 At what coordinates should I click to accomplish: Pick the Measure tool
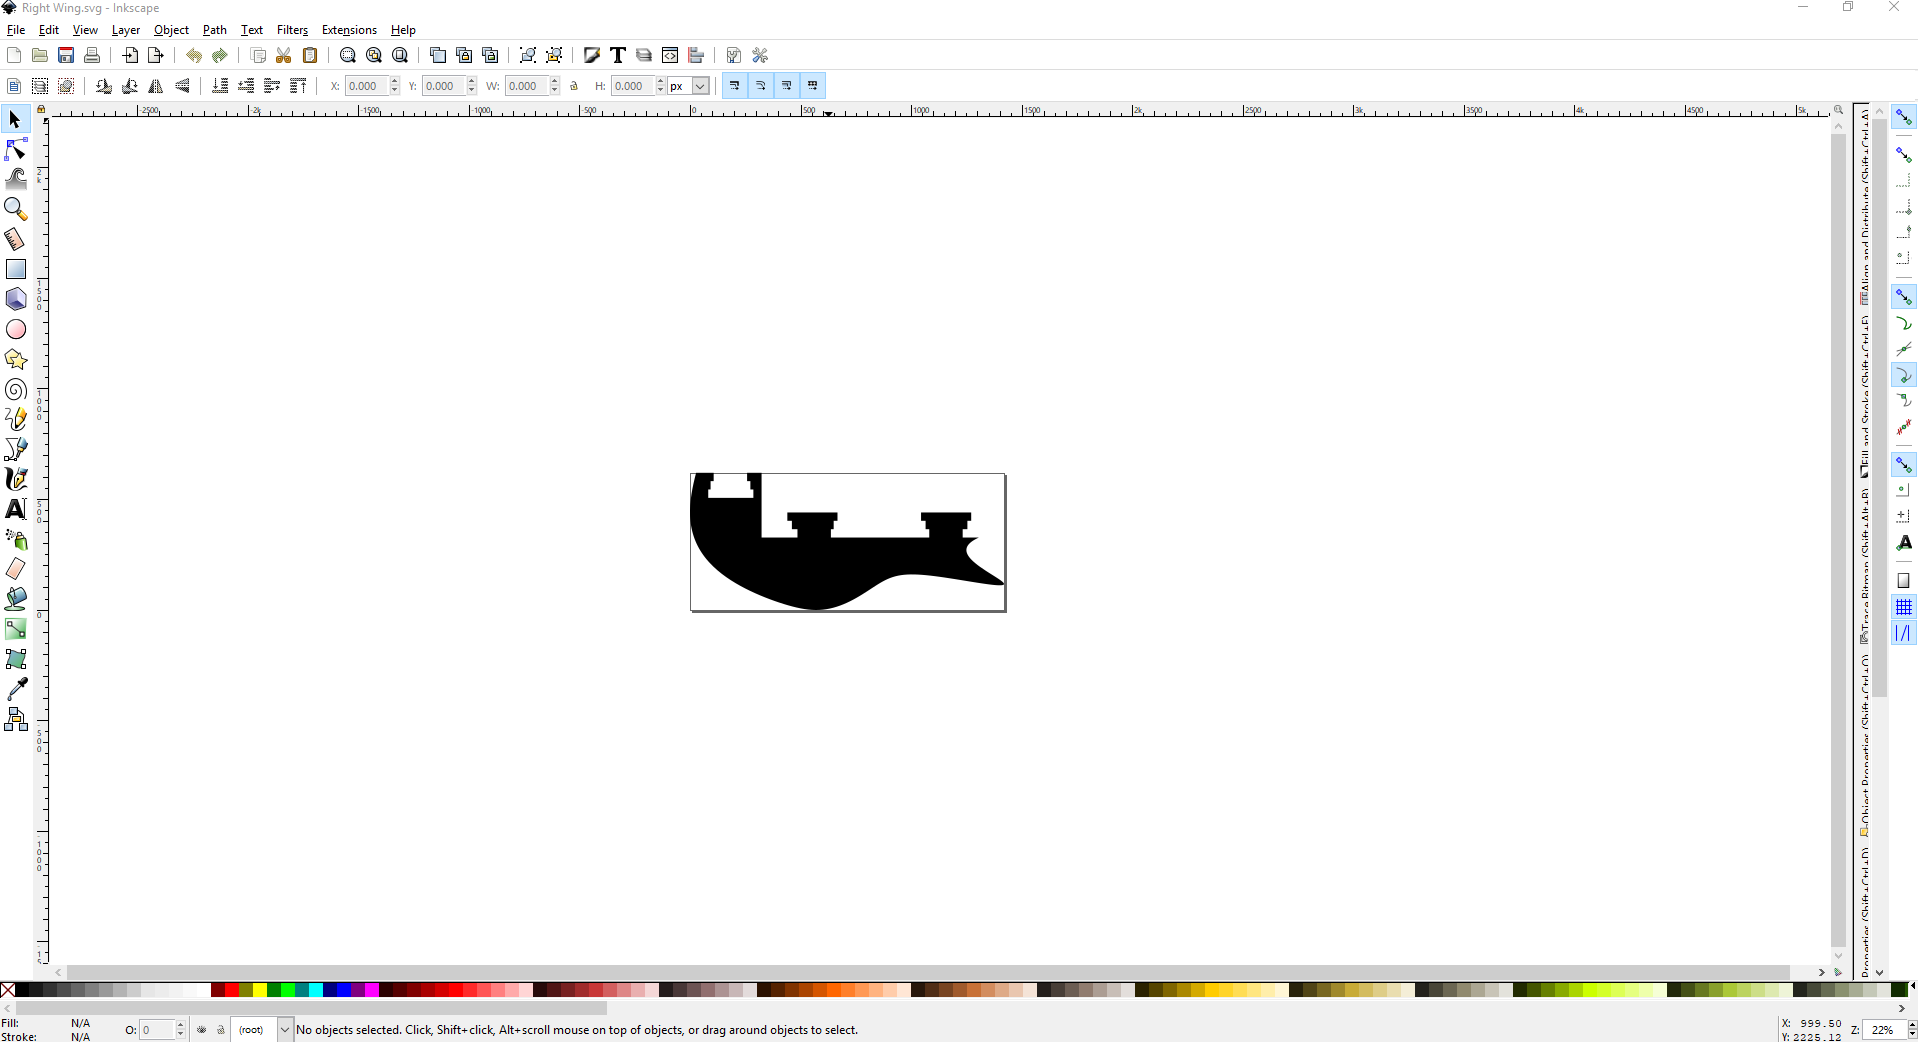pos(16,240)
